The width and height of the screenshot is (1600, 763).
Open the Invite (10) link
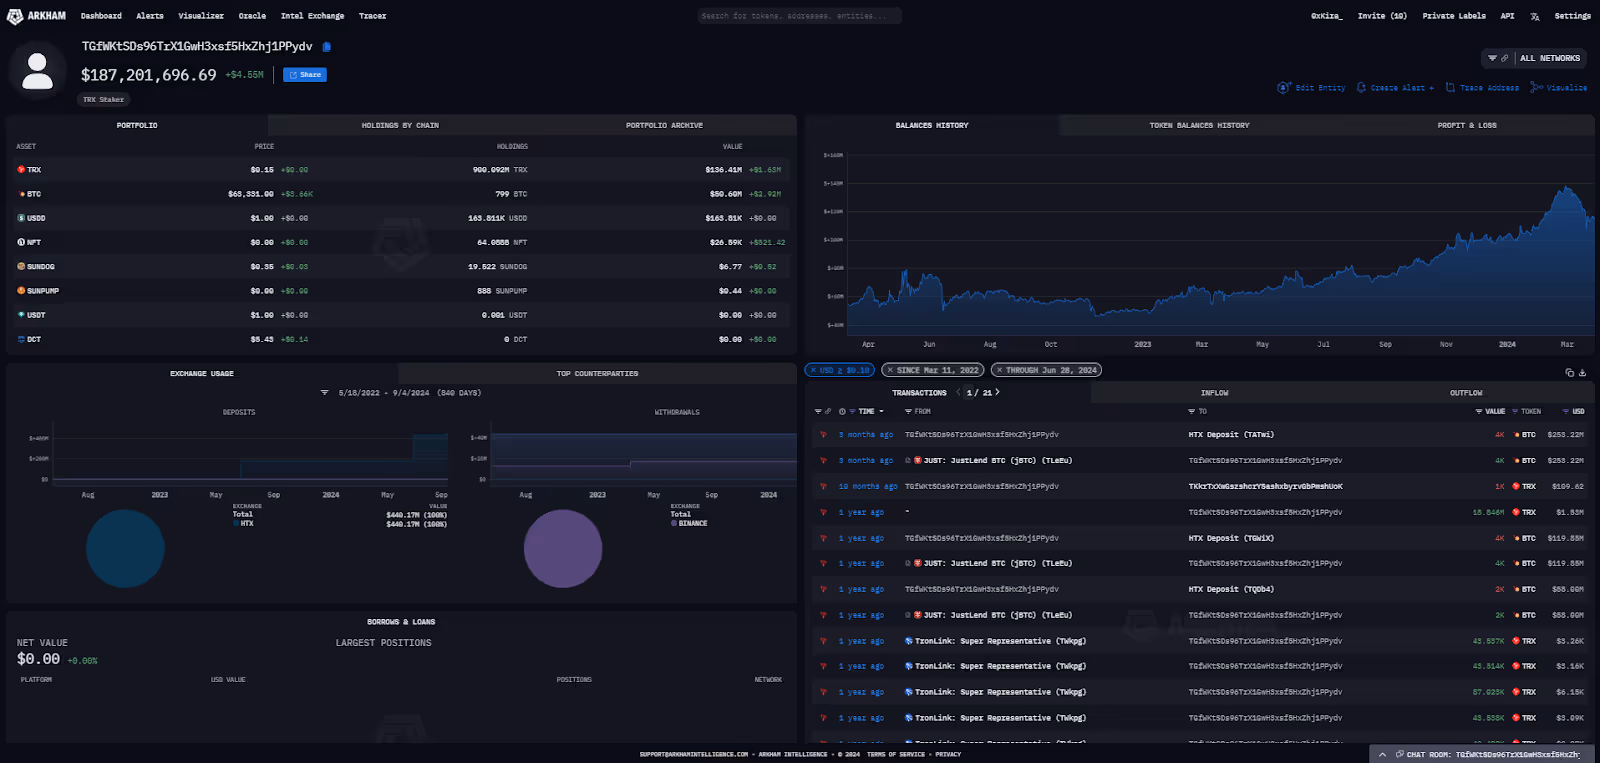(1382, 16)
